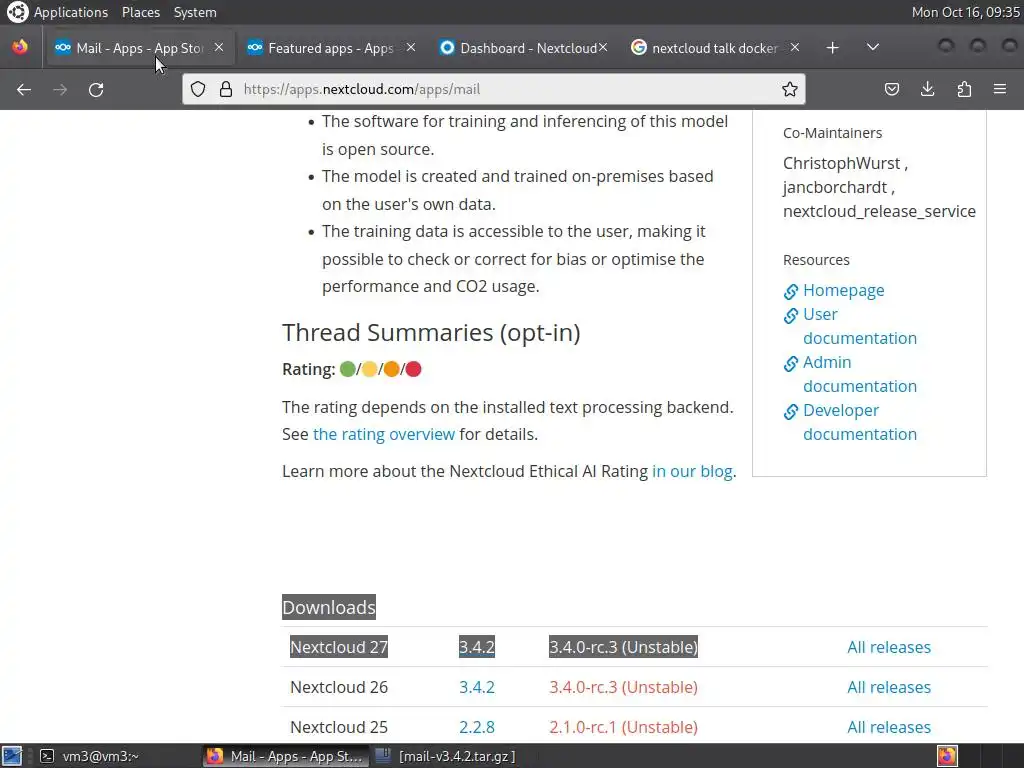
Task: Bookmark this page with the star icon
Action: tap(790, 89)
